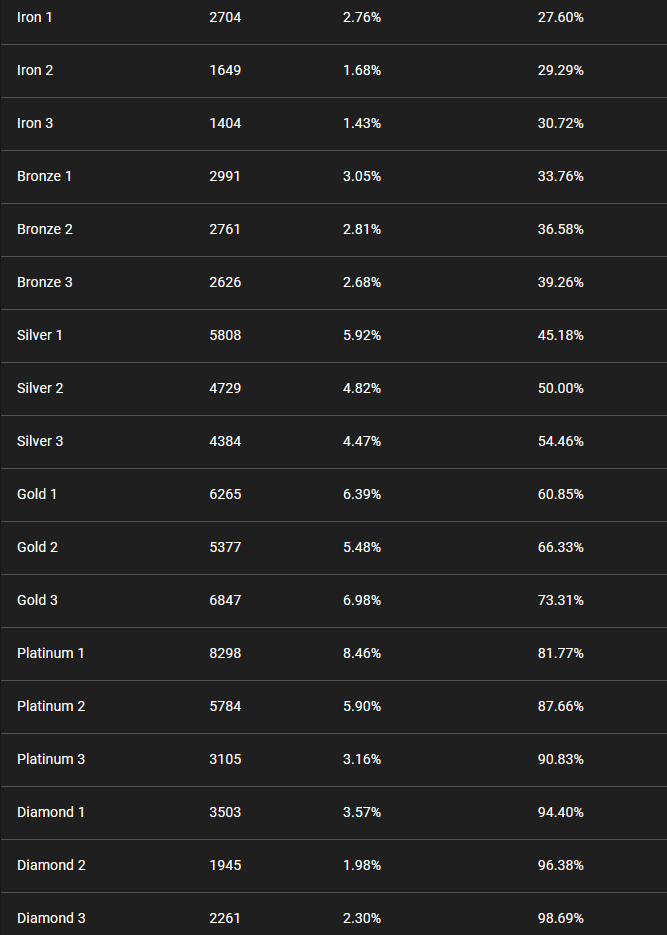This screenshot has width=667, height=935.
Task: Select Diamond 3 cumulative value 98.69%
Action: click(x=560, y=918)
